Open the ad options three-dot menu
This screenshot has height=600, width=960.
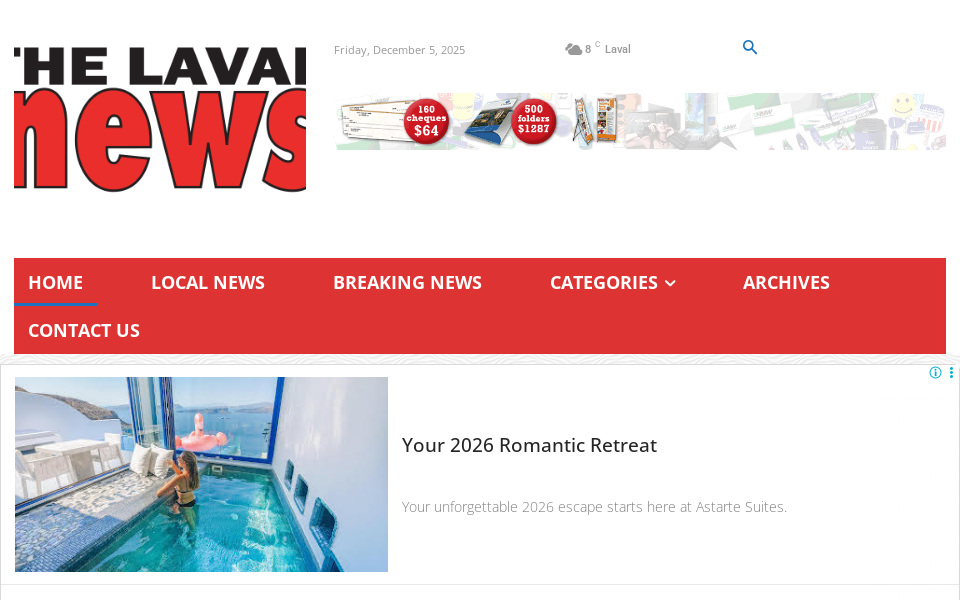pyautogui.click(x=951, y=372)
